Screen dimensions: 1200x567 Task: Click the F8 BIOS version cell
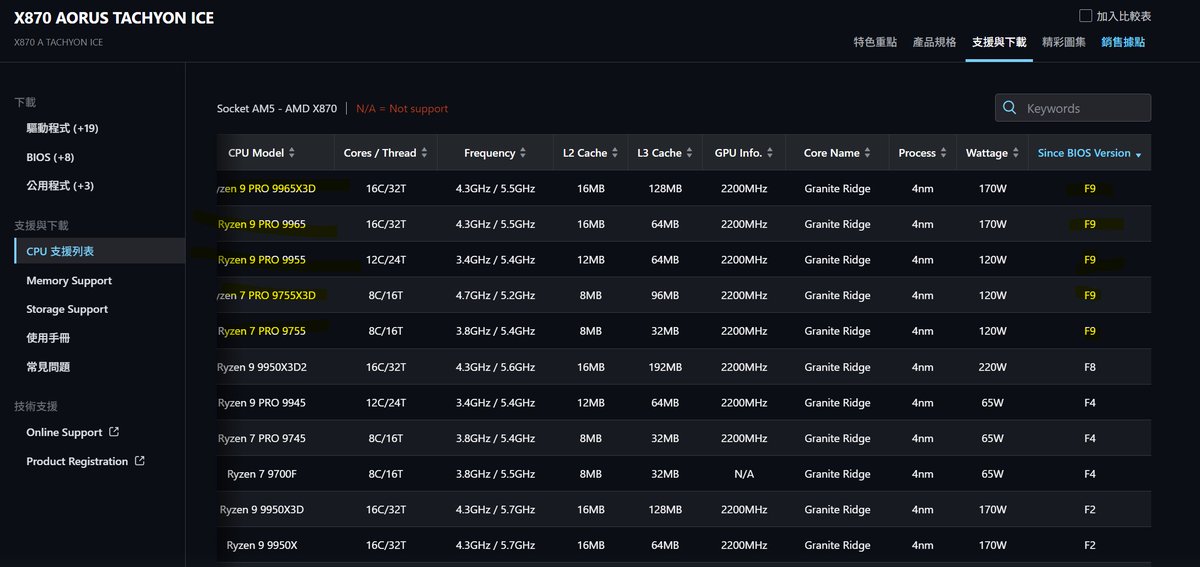coord(1090,367)
